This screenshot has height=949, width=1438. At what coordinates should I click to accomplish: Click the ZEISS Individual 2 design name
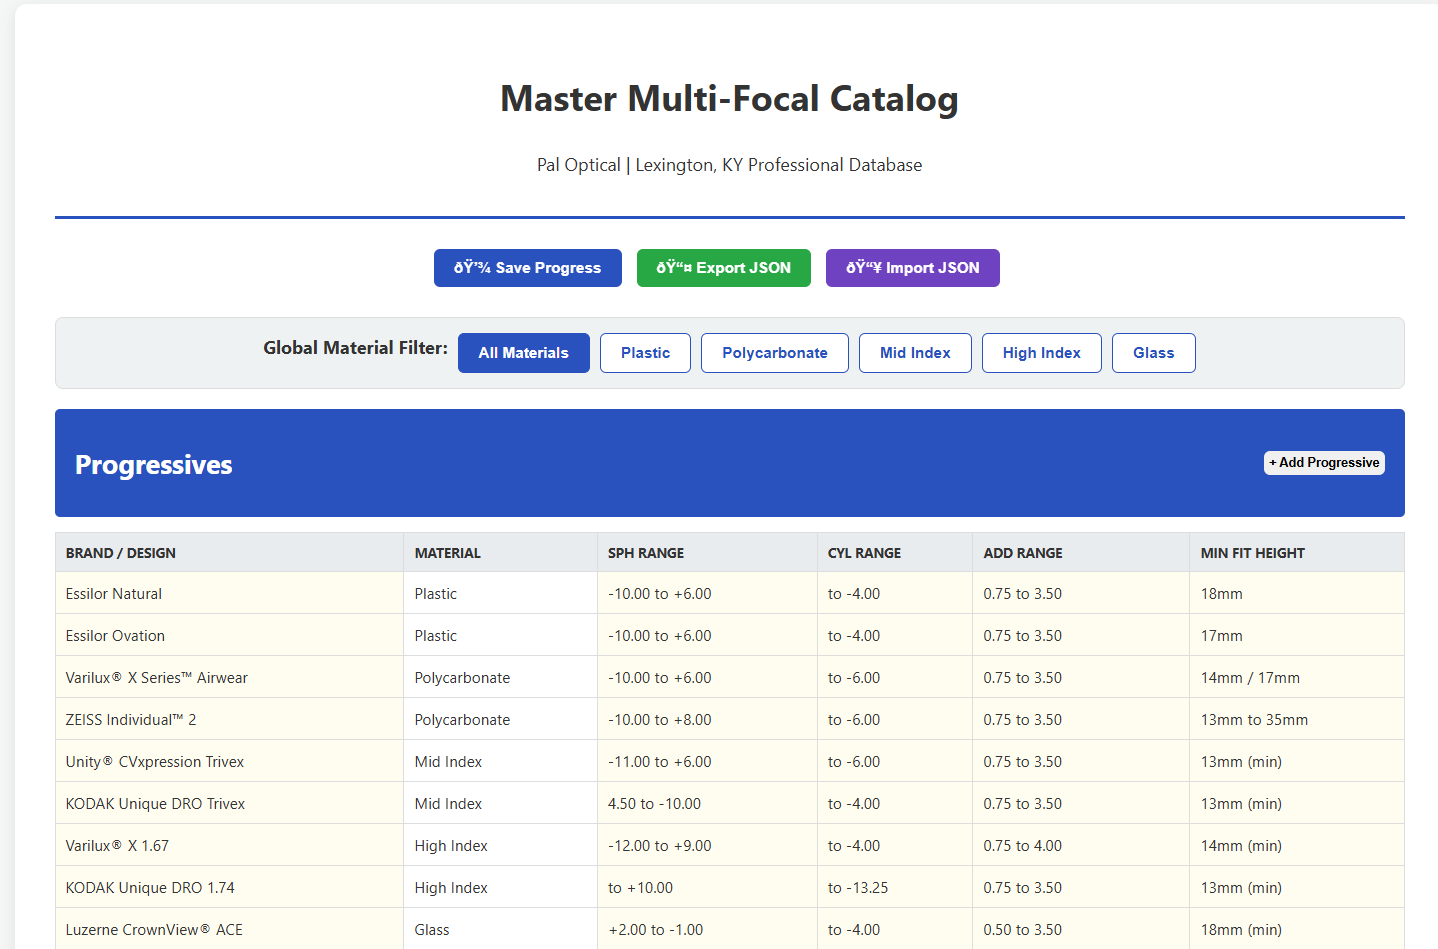pos(131,720)
